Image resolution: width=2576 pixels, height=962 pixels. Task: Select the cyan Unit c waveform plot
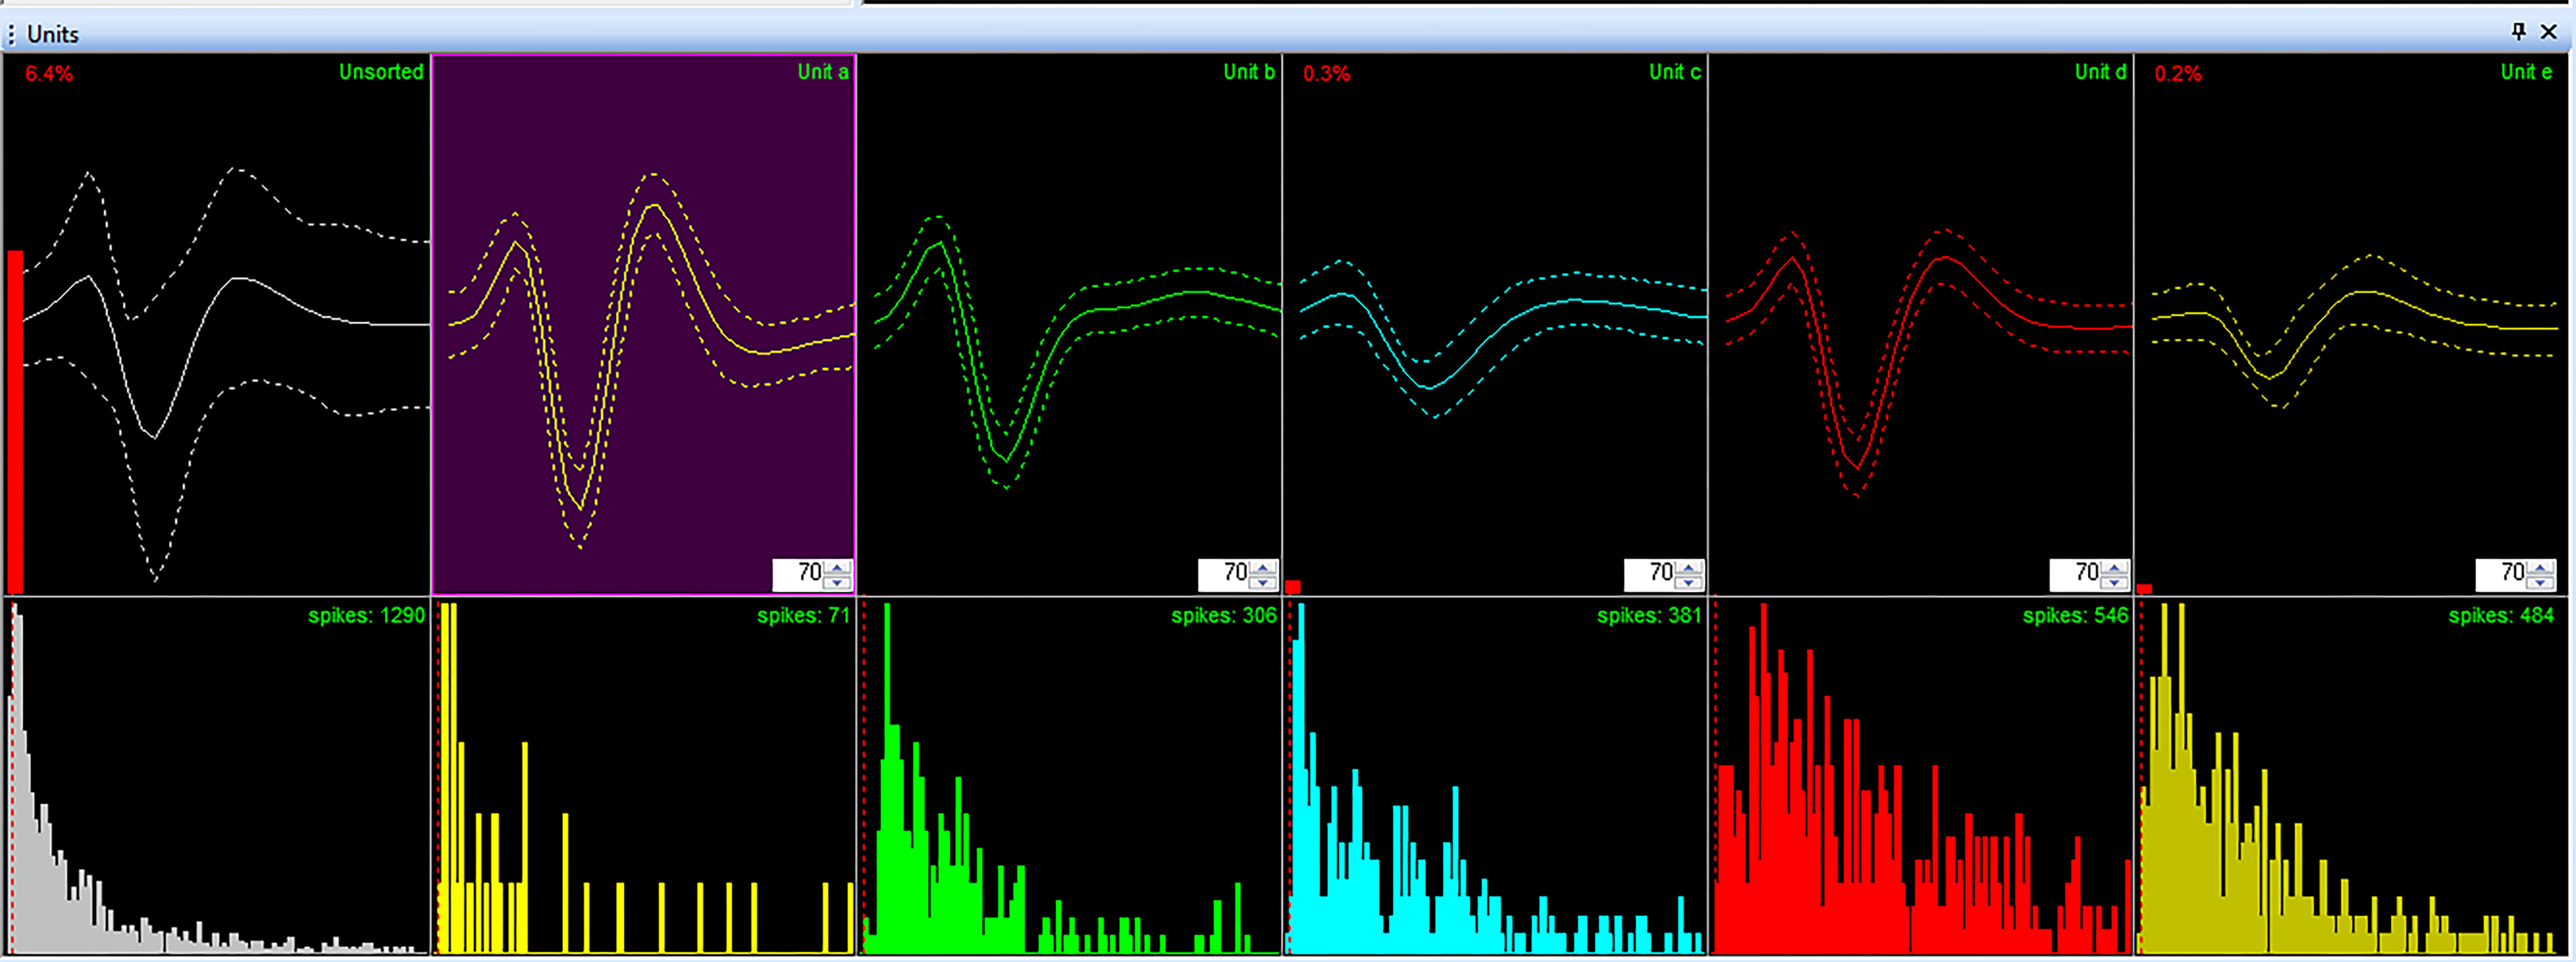(1495, 325)
